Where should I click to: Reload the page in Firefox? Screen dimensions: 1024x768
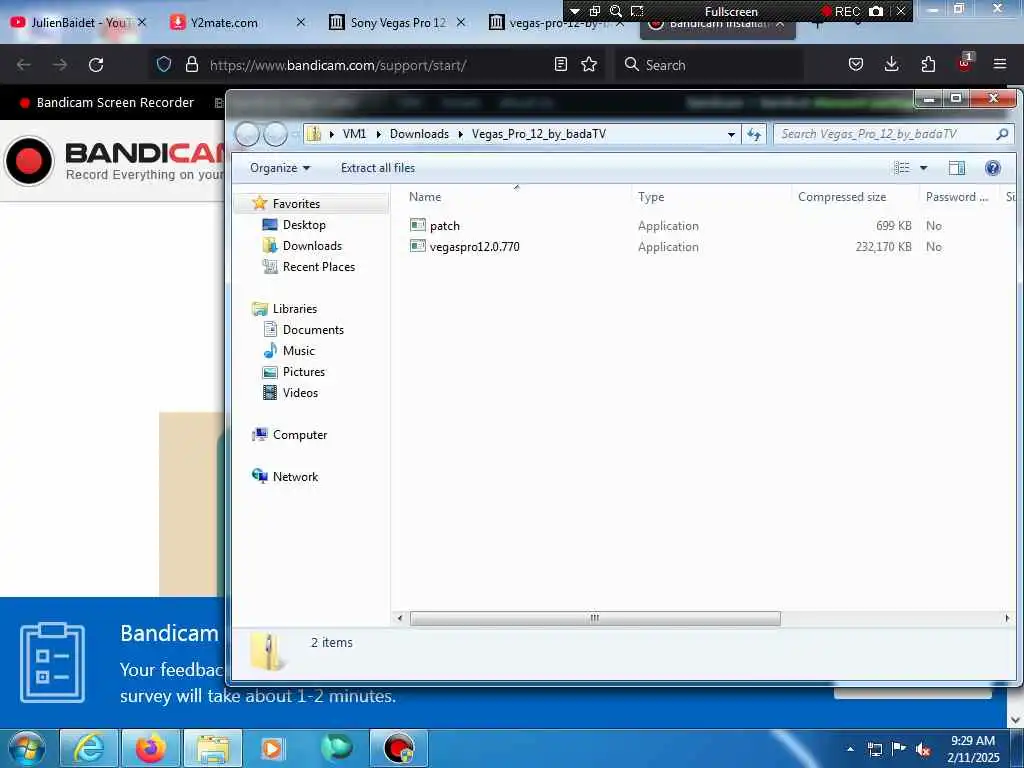[96, 65]
